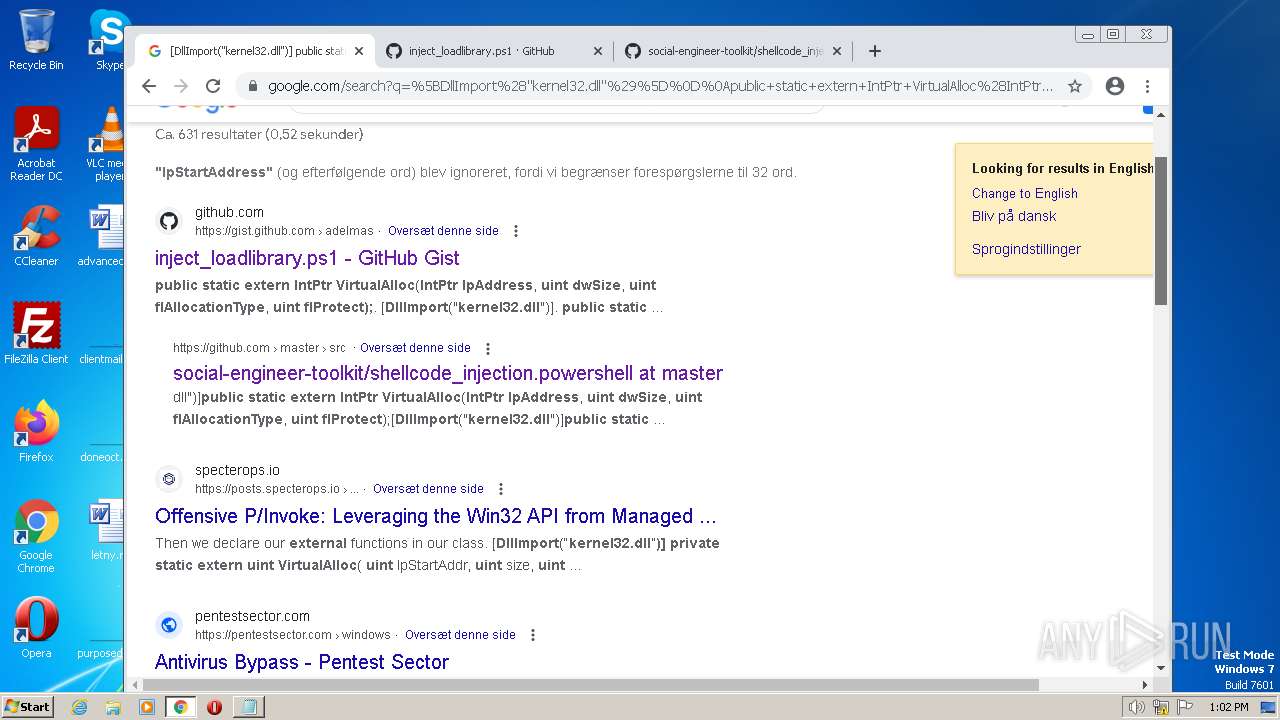Go back in Chrome
The image size is (1280, 720).
(x=149, y=86)
